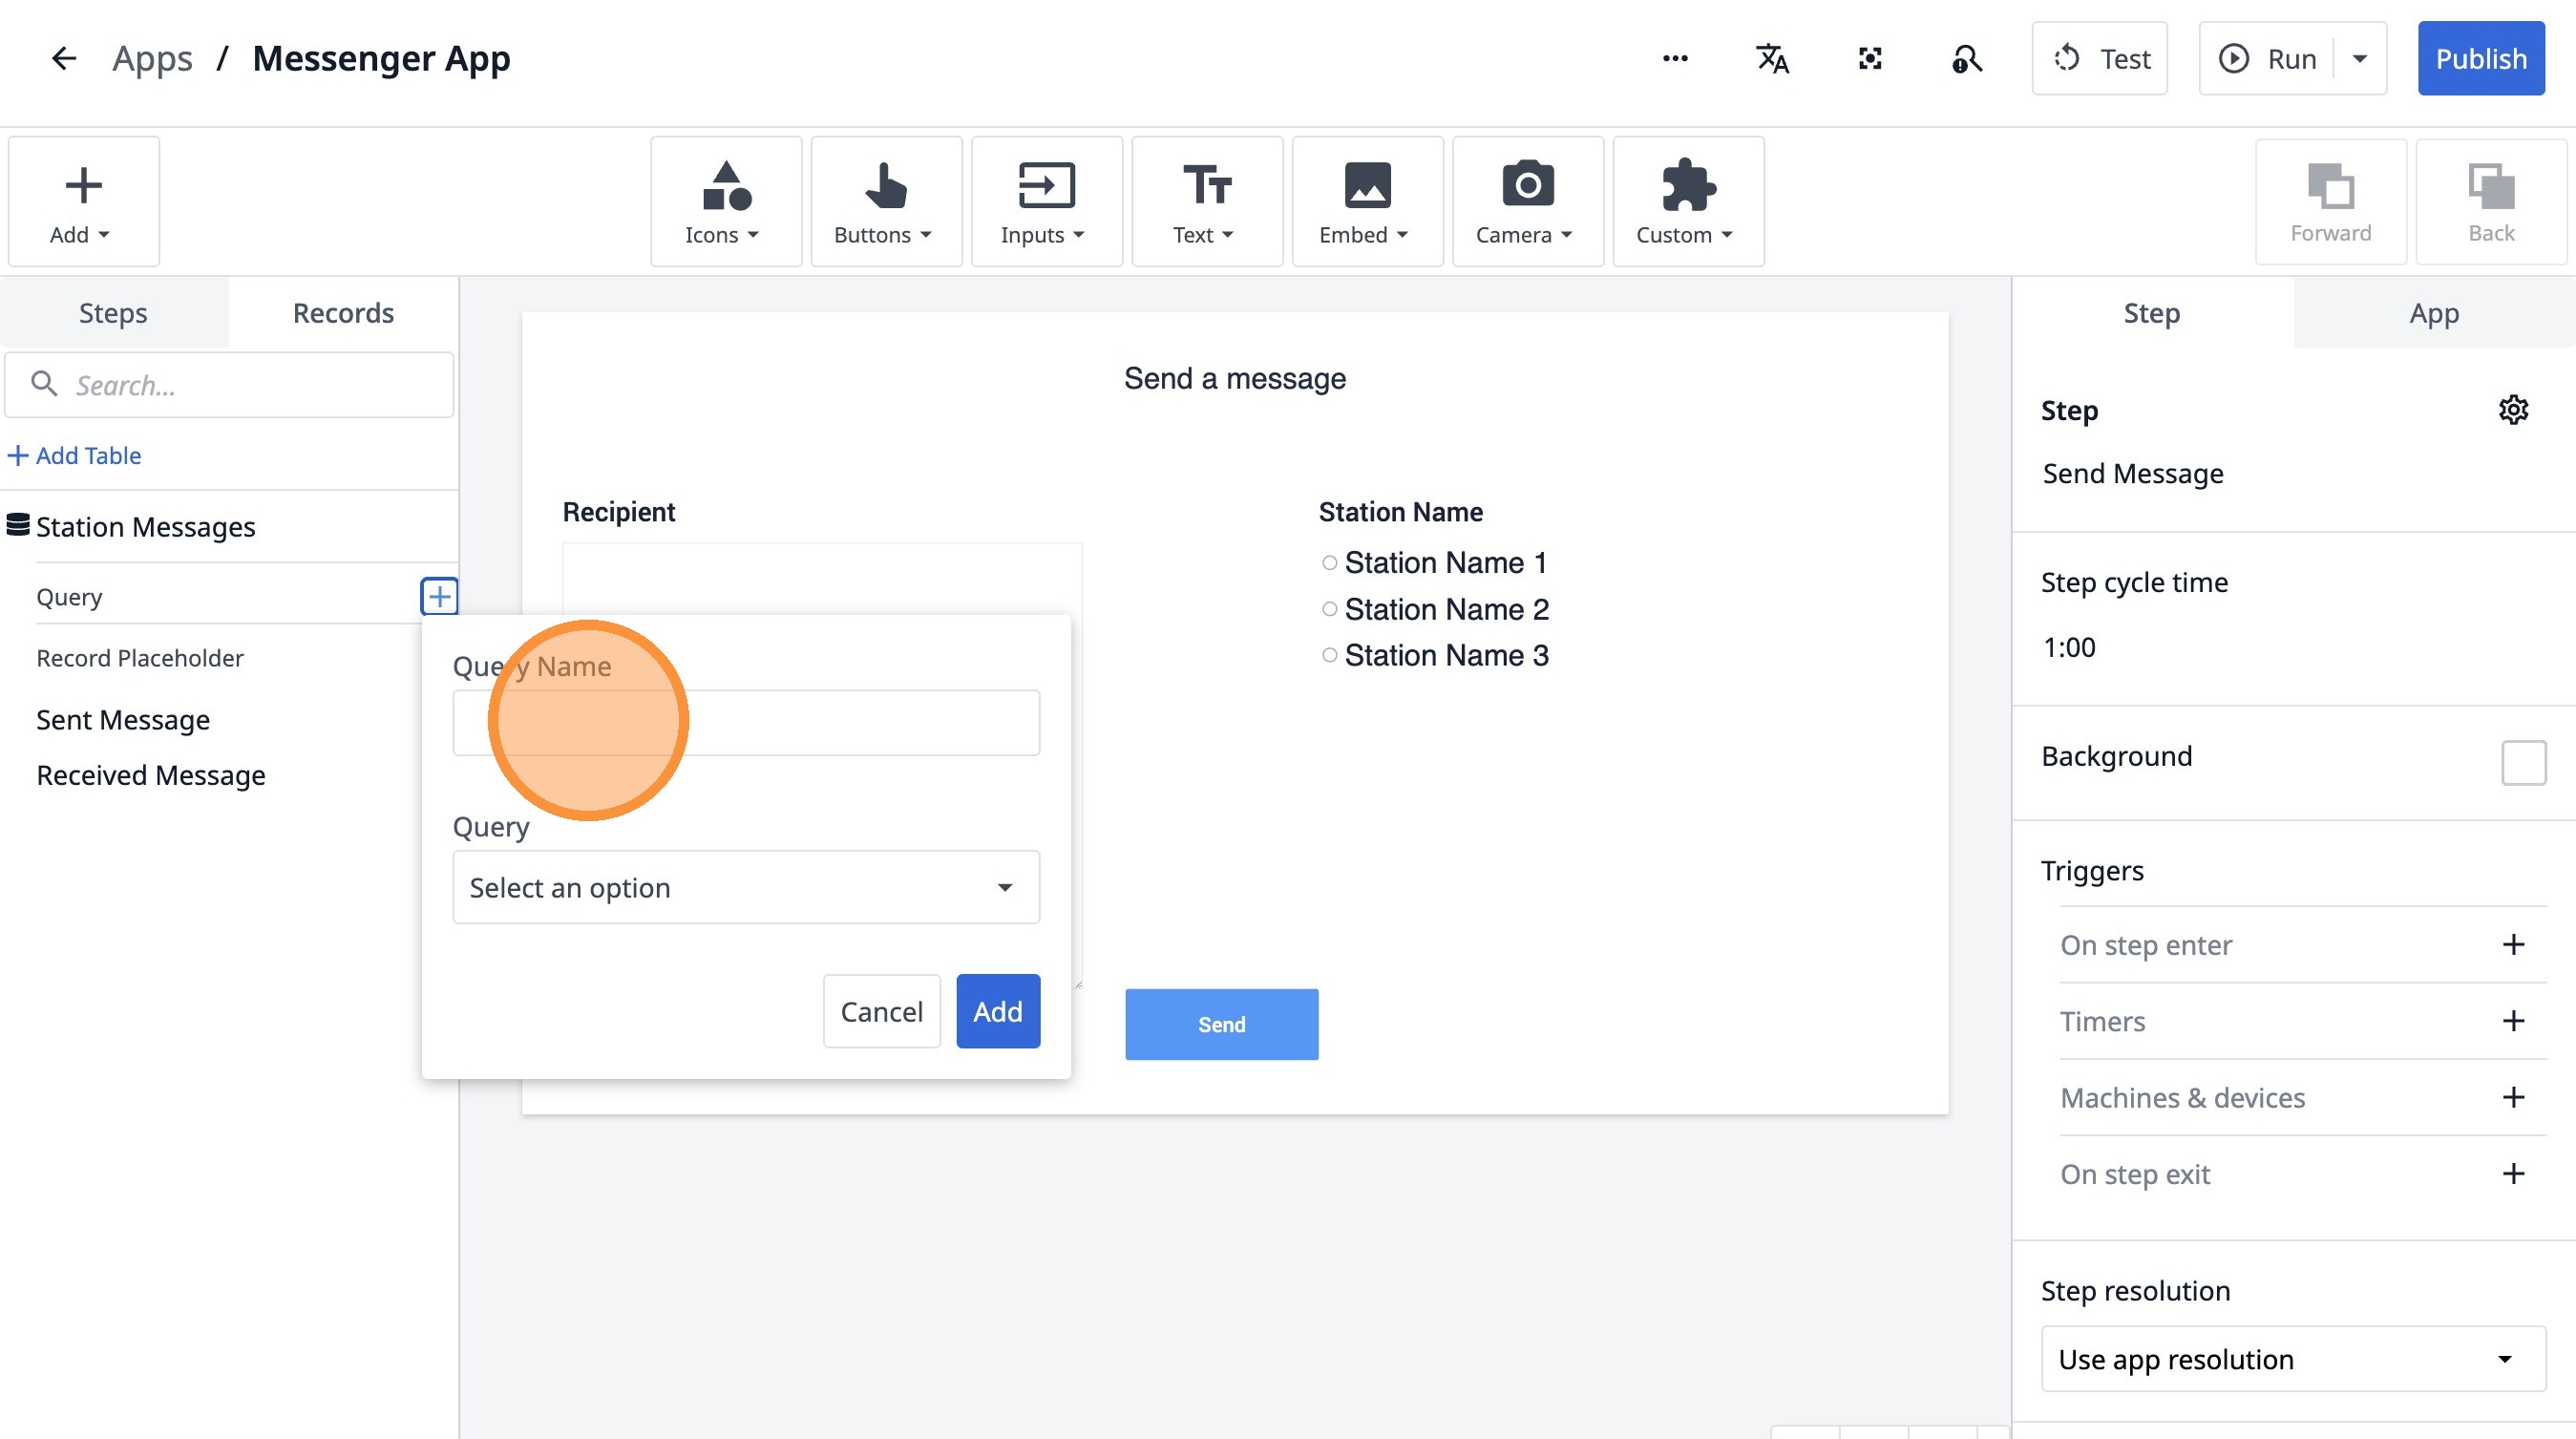2576x1439 pixels.
Task: Open the Query select an option dropdown
Action: (x=746, y=888)
